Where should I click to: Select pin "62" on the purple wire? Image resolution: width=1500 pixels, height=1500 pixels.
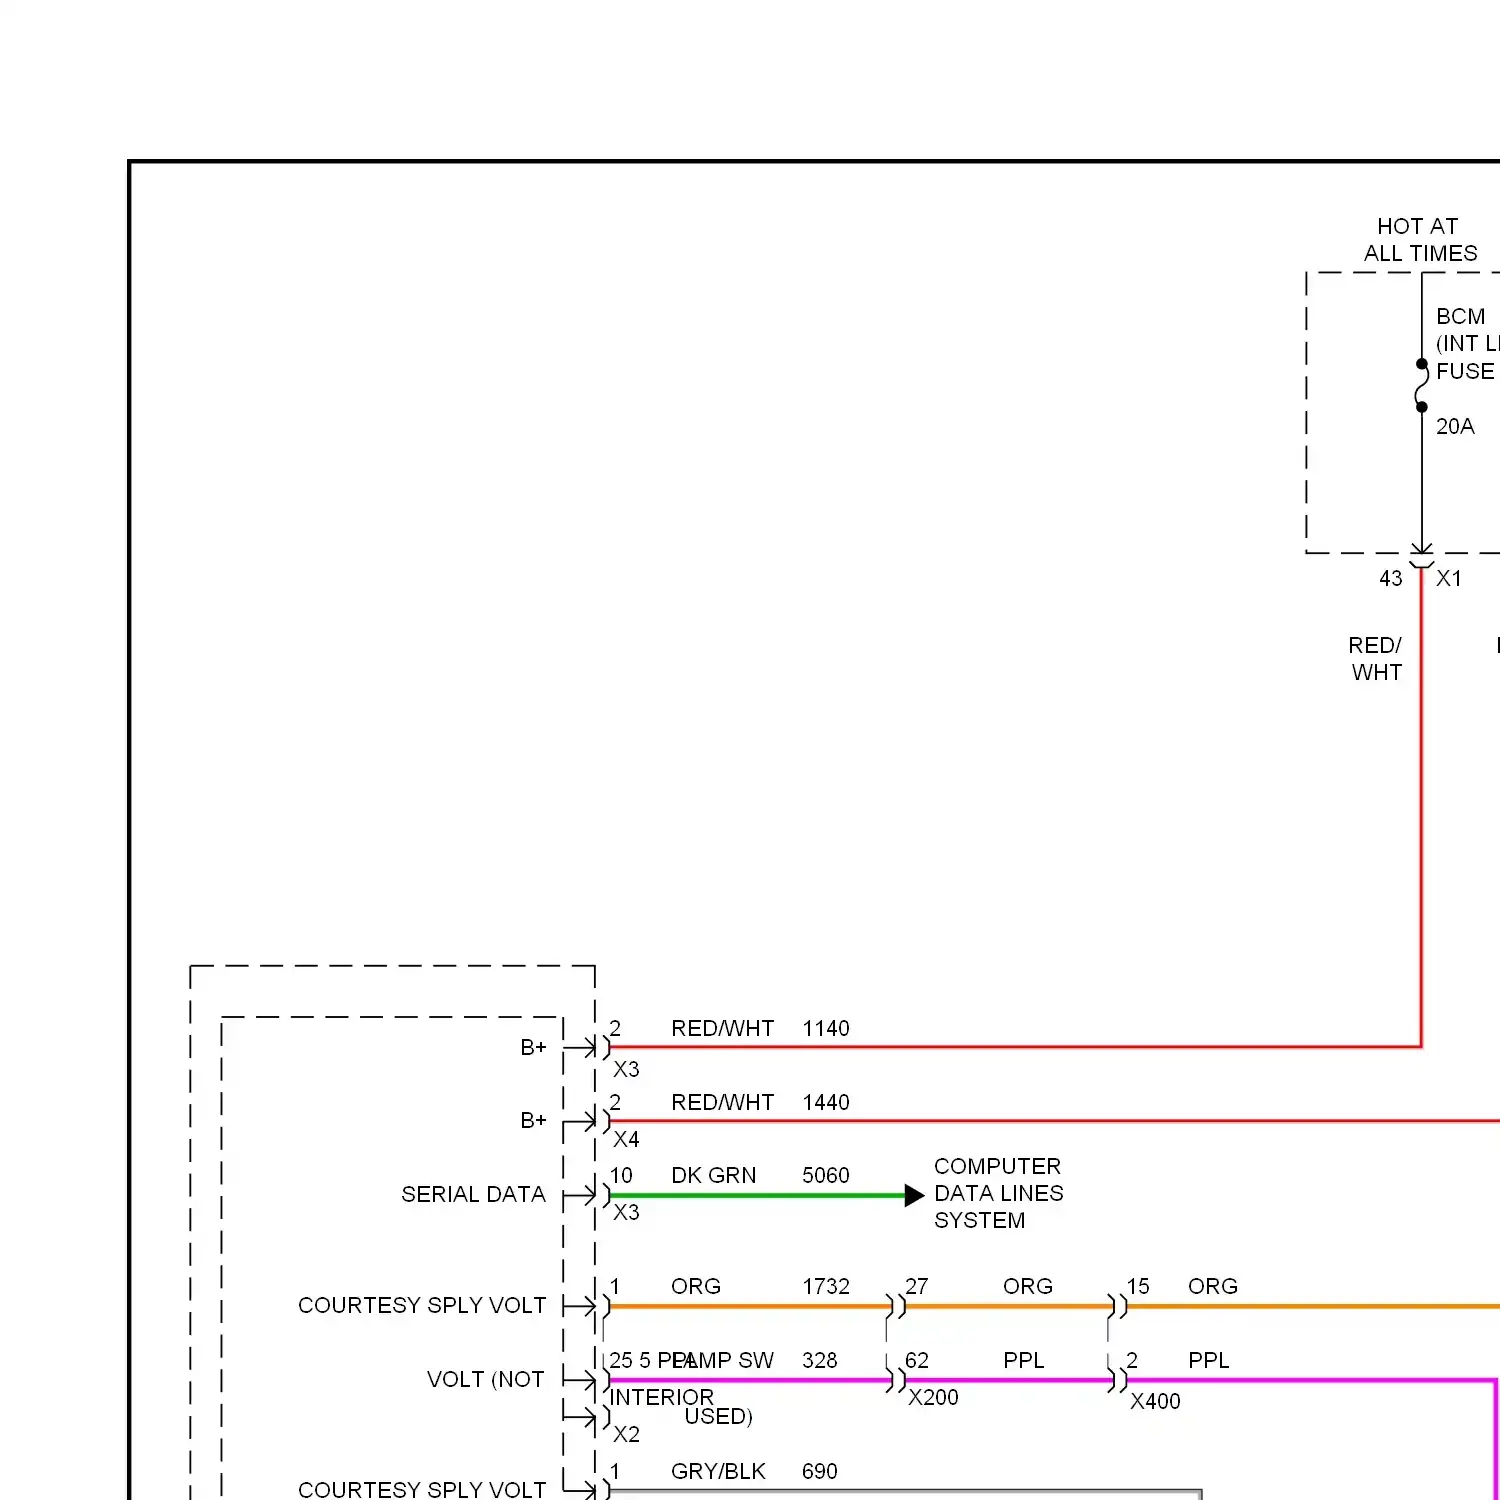pyautogui.click(x=917, y=1360)
